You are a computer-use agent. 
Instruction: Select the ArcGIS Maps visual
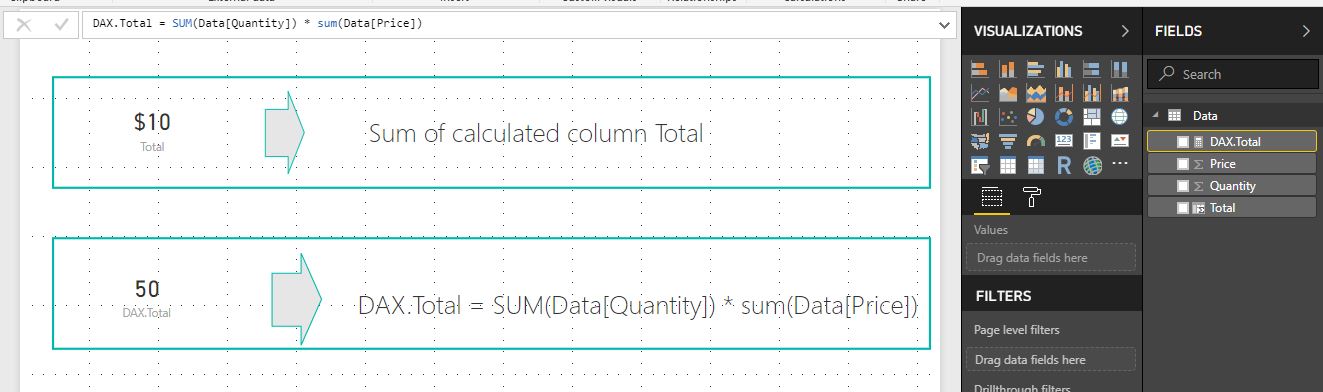tap(1092, 165)
